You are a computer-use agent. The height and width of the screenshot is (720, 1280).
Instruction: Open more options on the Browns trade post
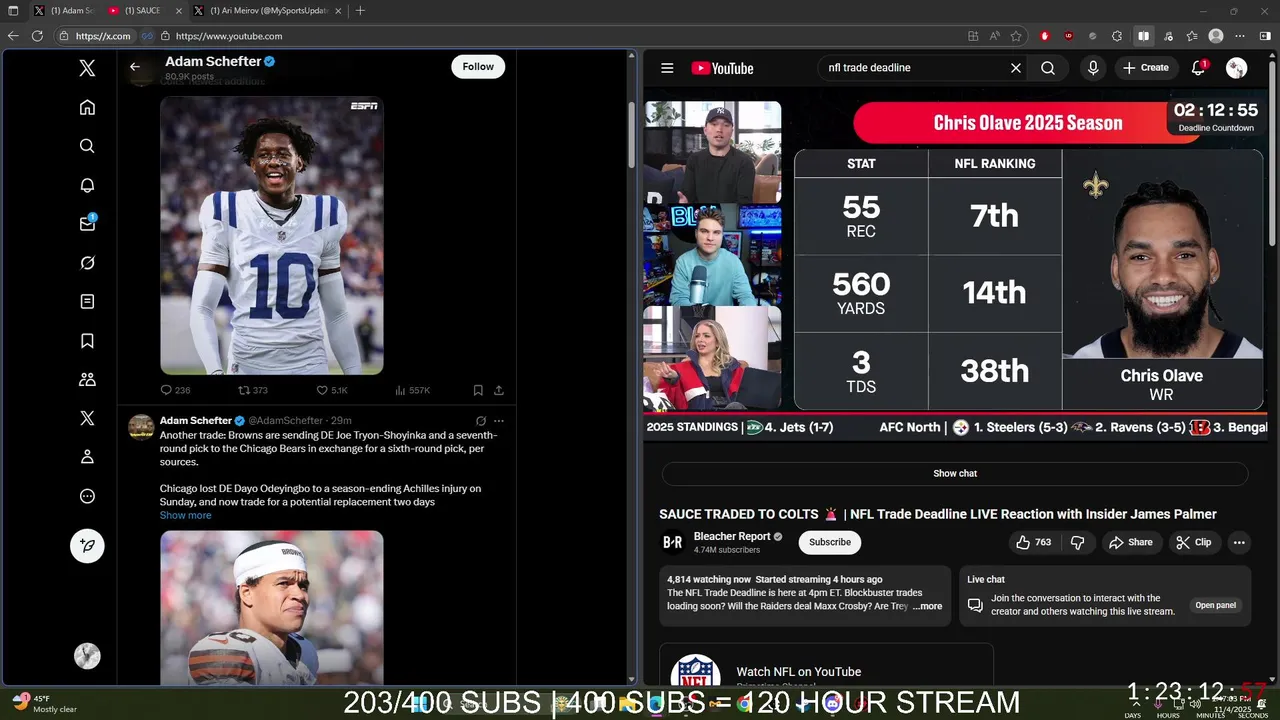tap(498, 421)
